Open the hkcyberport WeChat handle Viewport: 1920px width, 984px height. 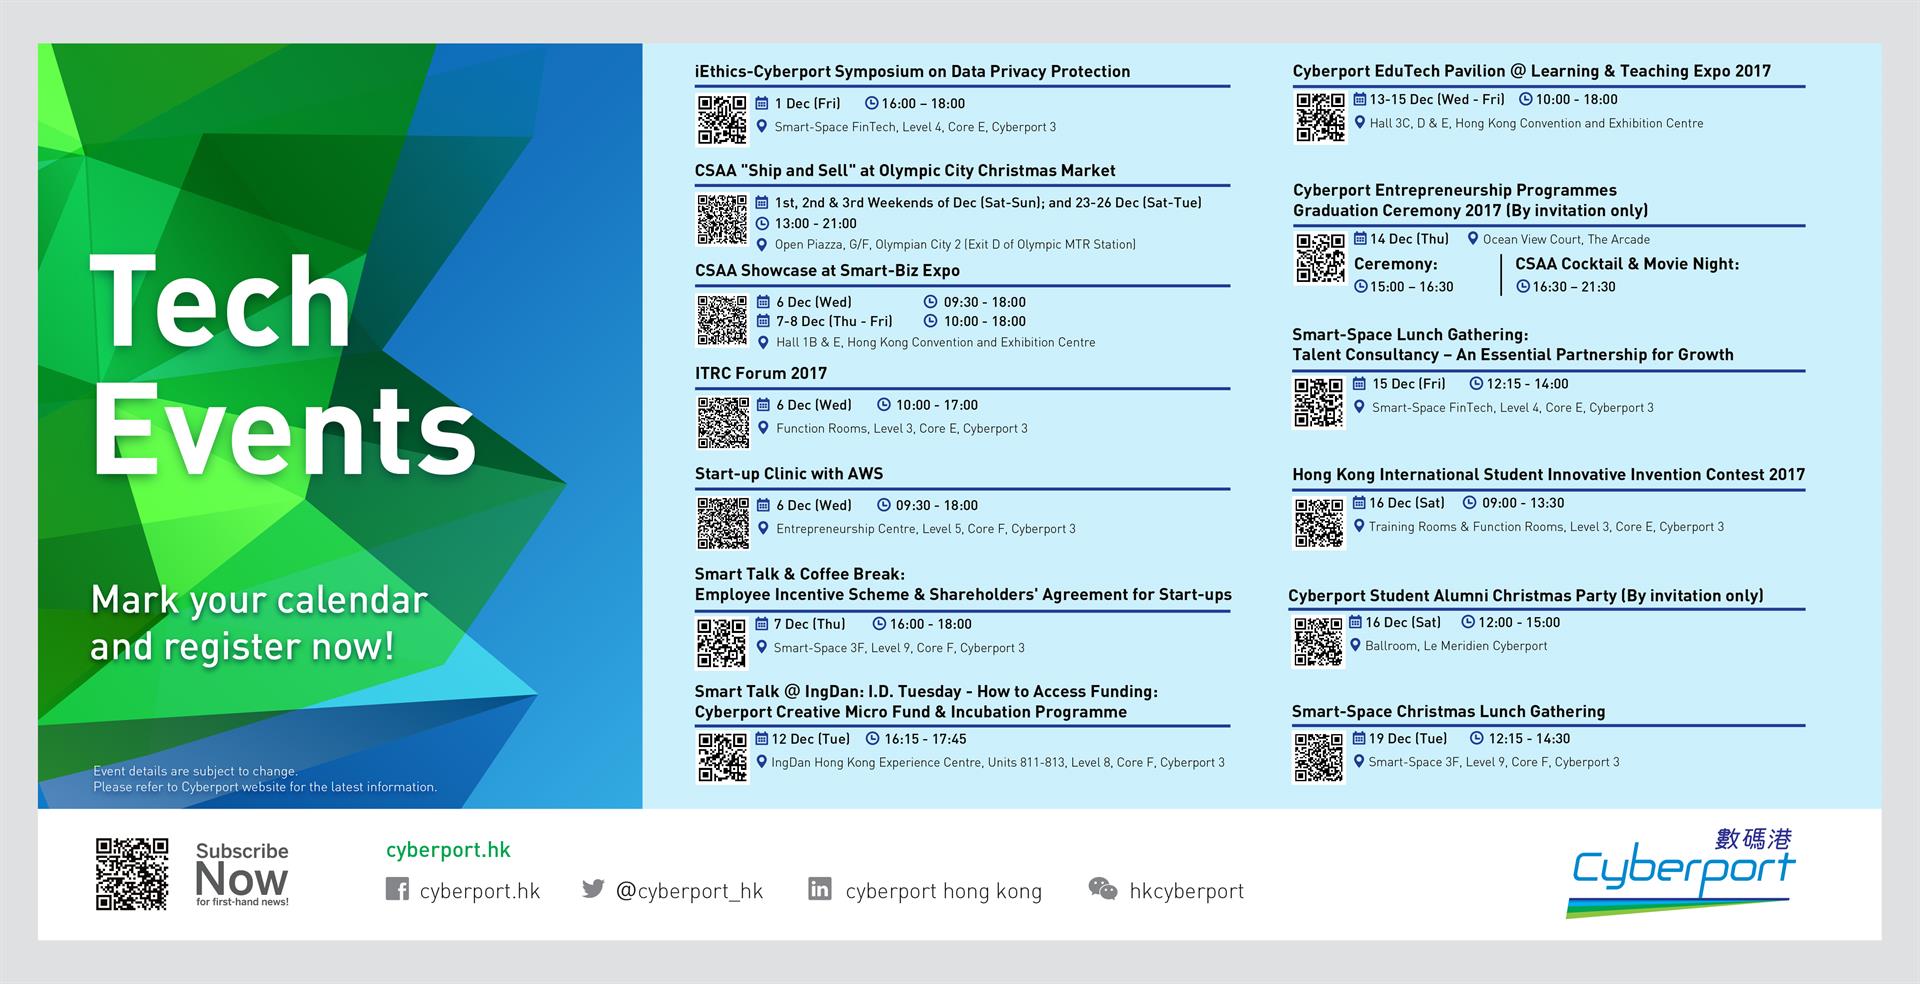1187,891
